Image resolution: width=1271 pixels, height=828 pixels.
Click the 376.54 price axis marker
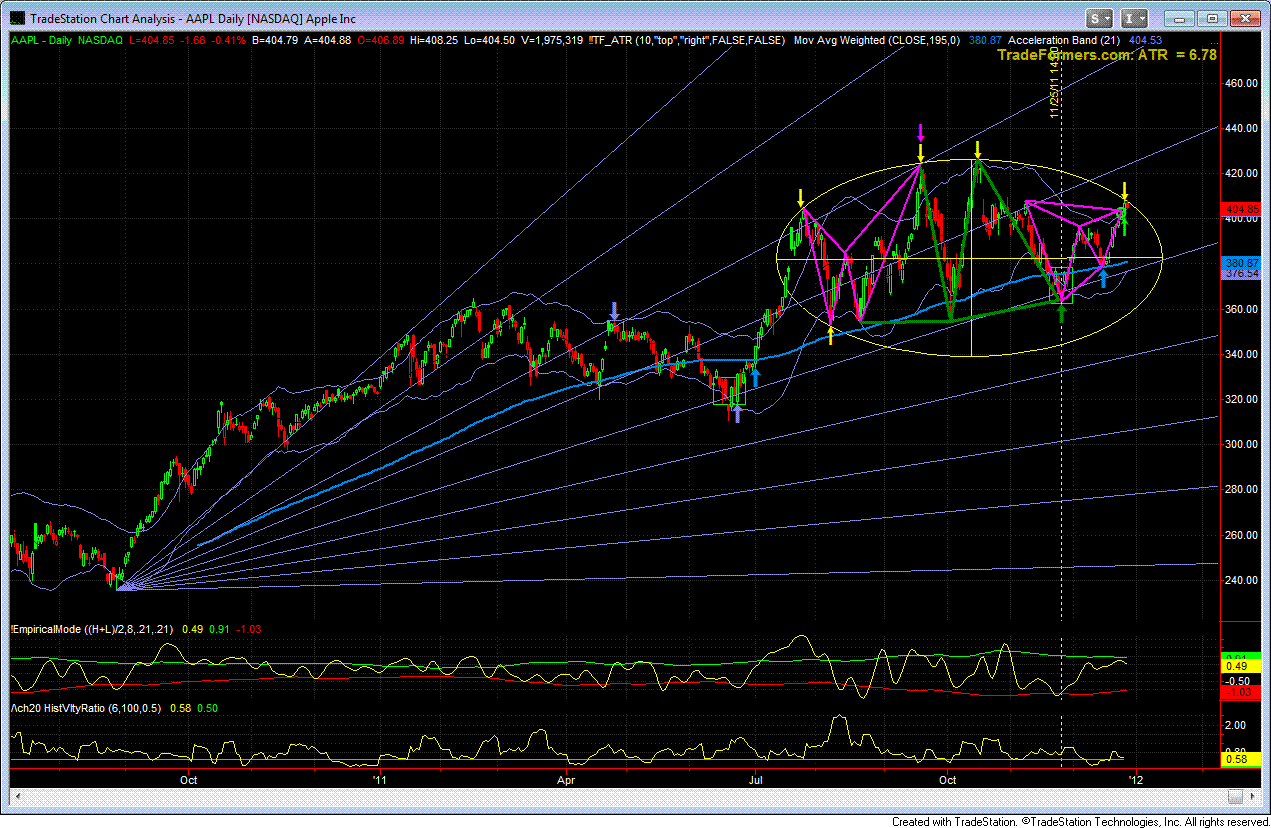tap(1240, 274)
